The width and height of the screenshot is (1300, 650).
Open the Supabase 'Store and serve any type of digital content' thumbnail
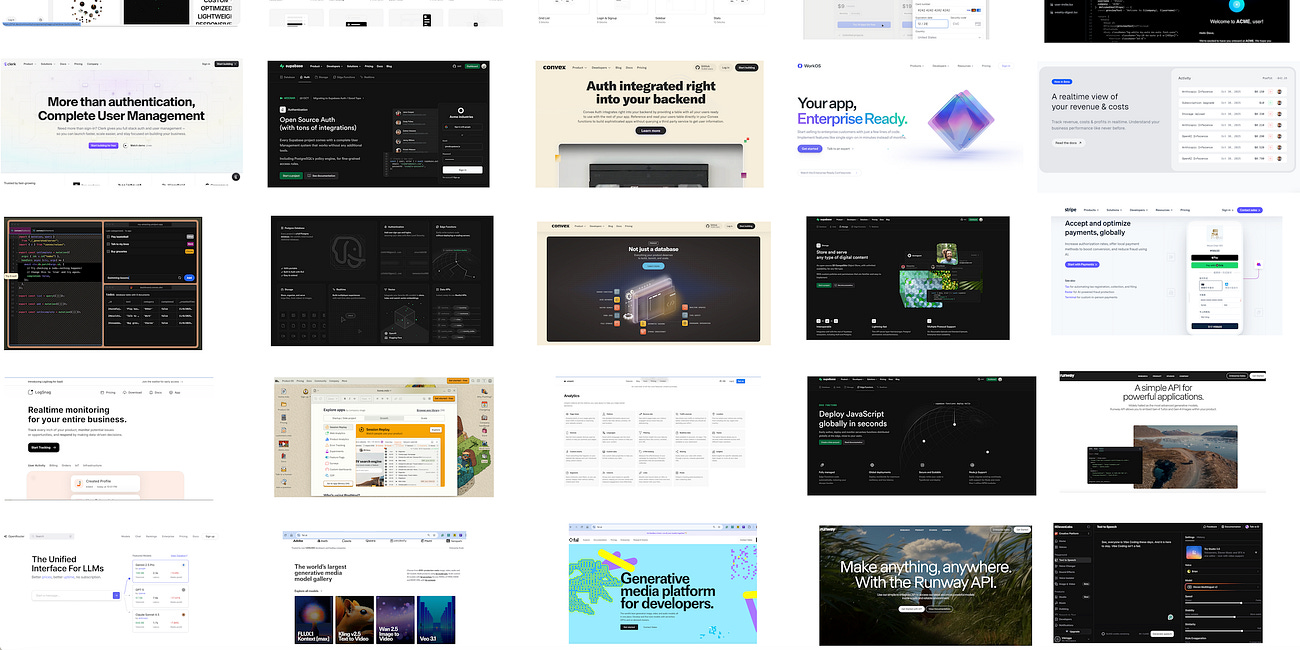(x=908, y=278)
